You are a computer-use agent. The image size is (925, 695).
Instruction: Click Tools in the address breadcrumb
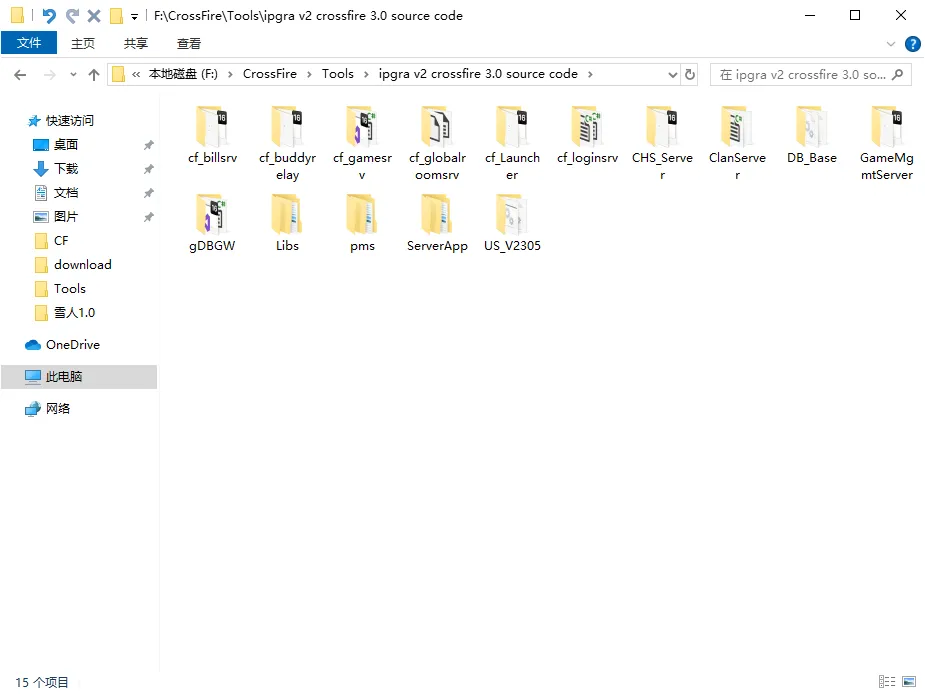coord(337,74)
